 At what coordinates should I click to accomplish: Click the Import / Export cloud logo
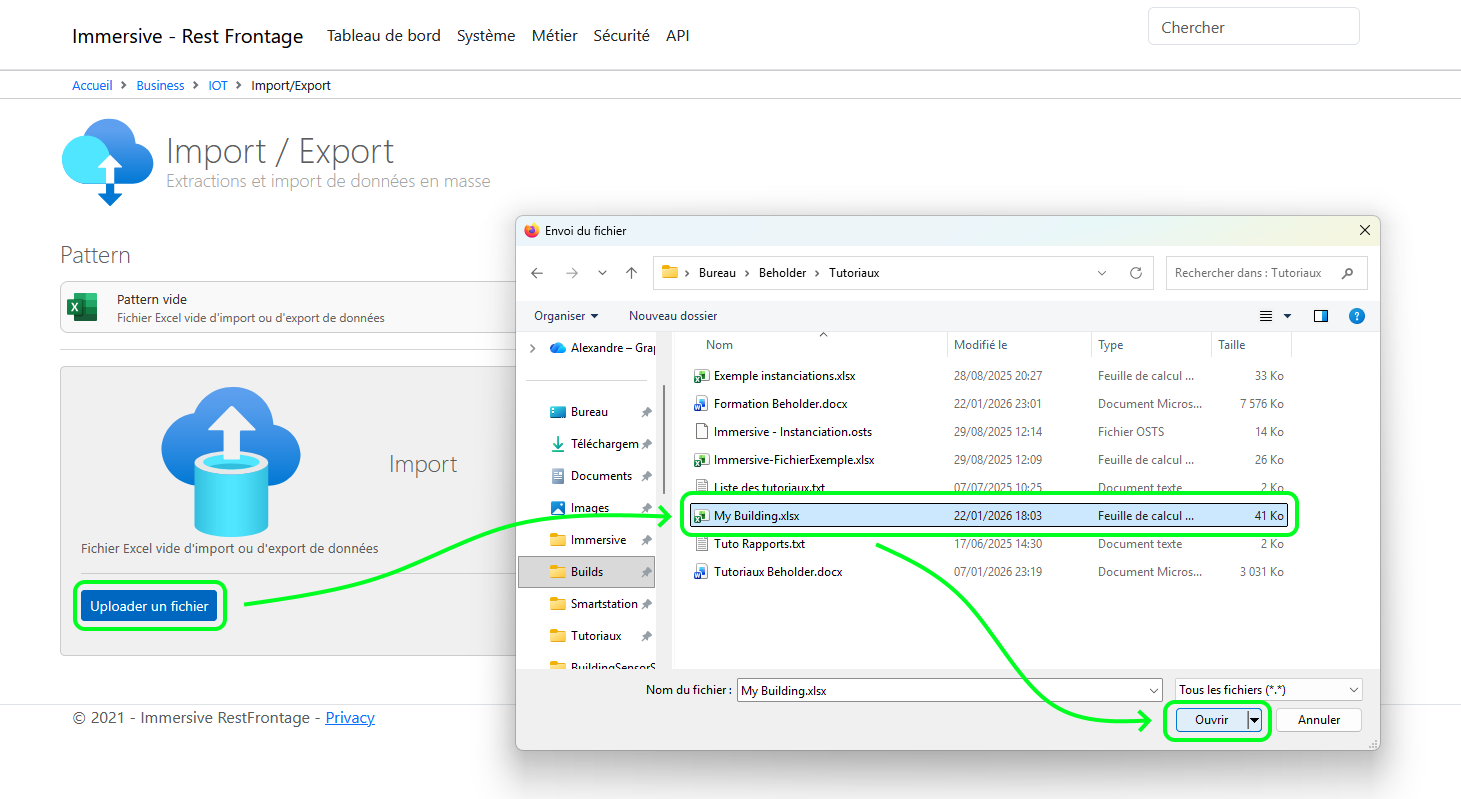point(106,160)
